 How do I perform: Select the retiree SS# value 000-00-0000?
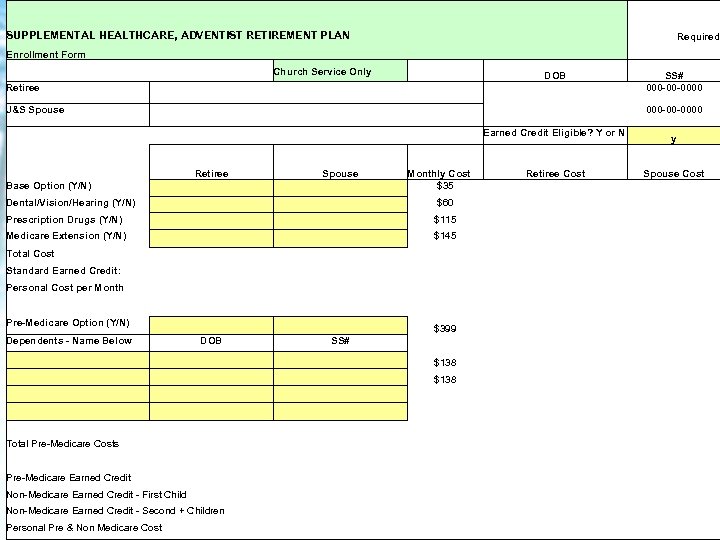[674, 88]
